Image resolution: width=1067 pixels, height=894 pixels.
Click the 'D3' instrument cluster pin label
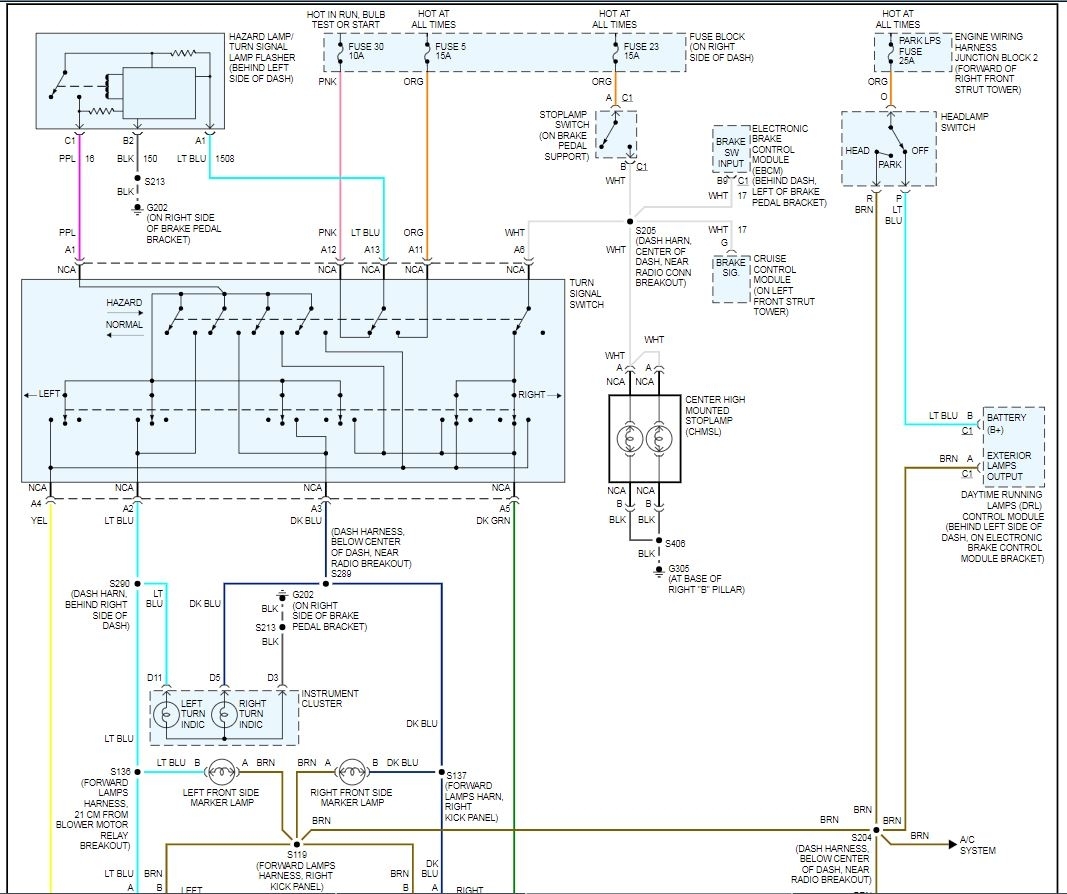(273, 678)
